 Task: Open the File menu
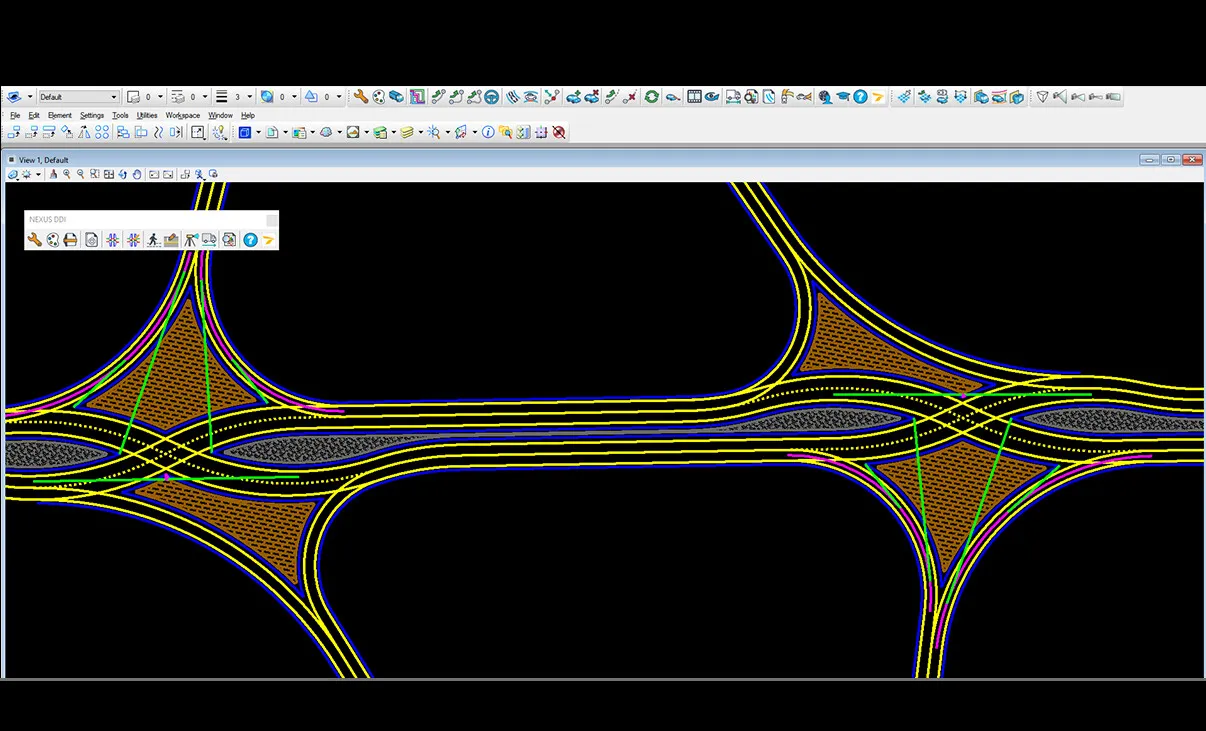15,115
